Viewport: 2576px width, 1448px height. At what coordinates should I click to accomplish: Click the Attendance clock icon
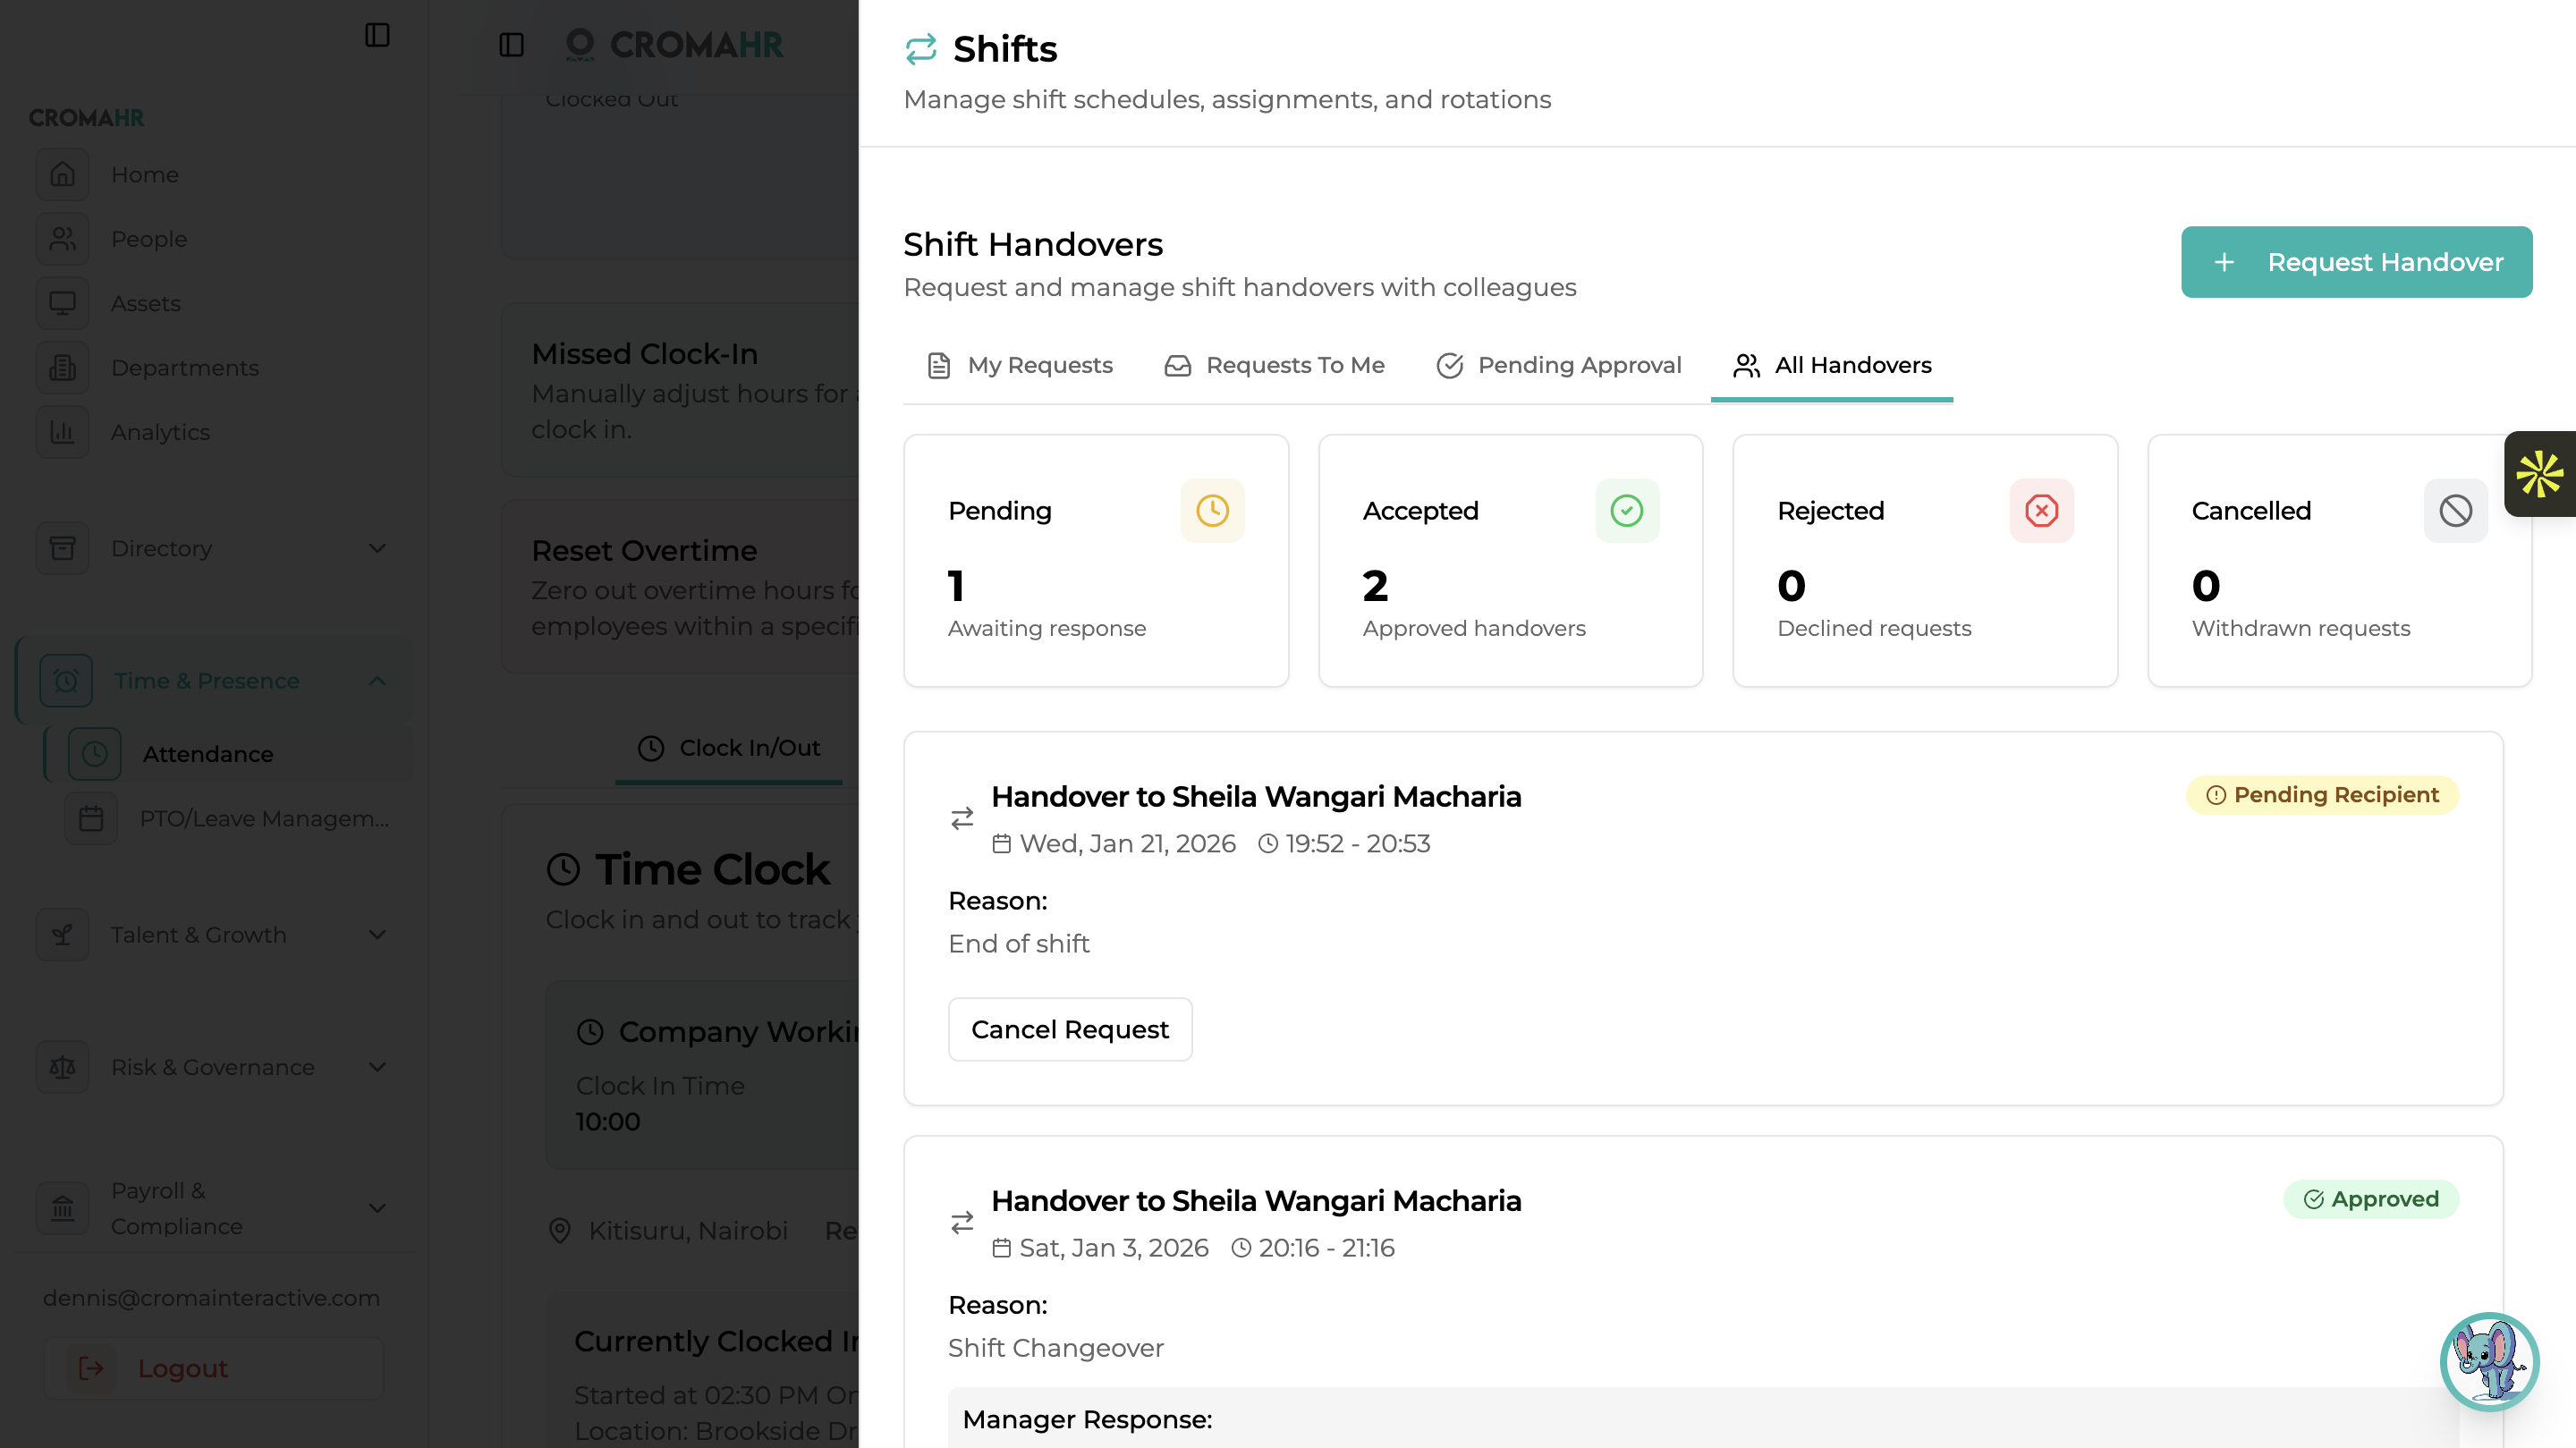(x=94, y=754)
